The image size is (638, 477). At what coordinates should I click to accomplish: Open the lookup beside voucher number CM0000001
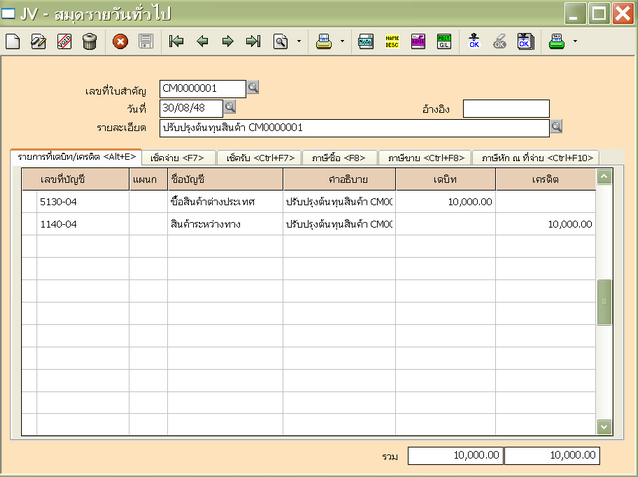[253, 88]
